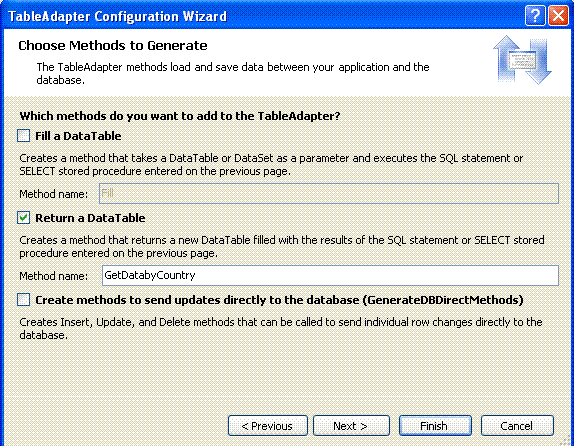This screenshot has width=574, height=446.
Task: Click the TableAdapter Configuration Wizard title bar
Action: pos(264,16)
